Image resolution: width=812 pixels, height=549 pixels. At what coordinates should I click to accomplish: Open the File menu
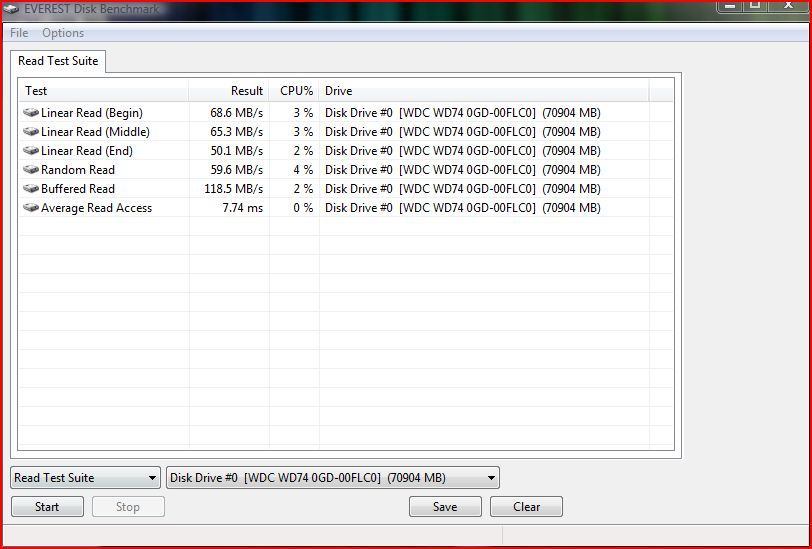(x=19, y=33)
